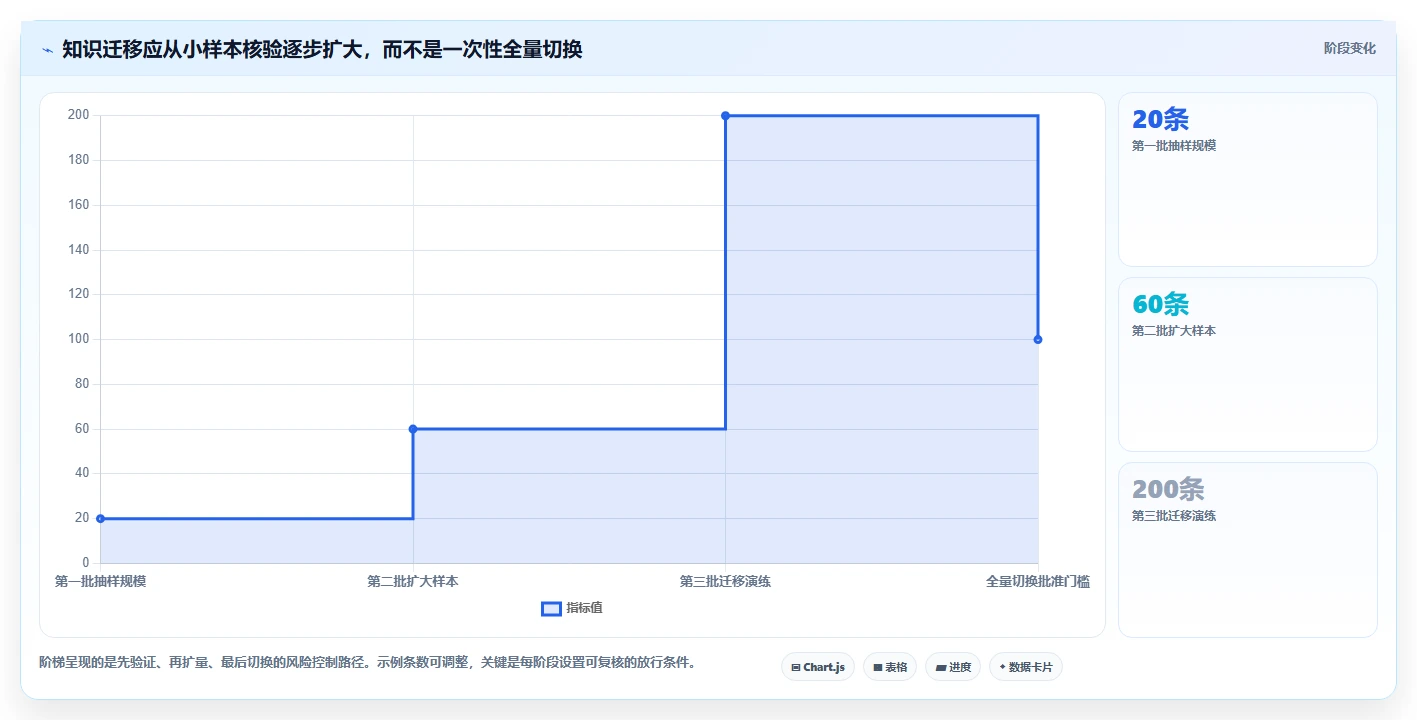Click the data point at value 20
This screenshot has height=720, width=1417.
pos(100,518)
